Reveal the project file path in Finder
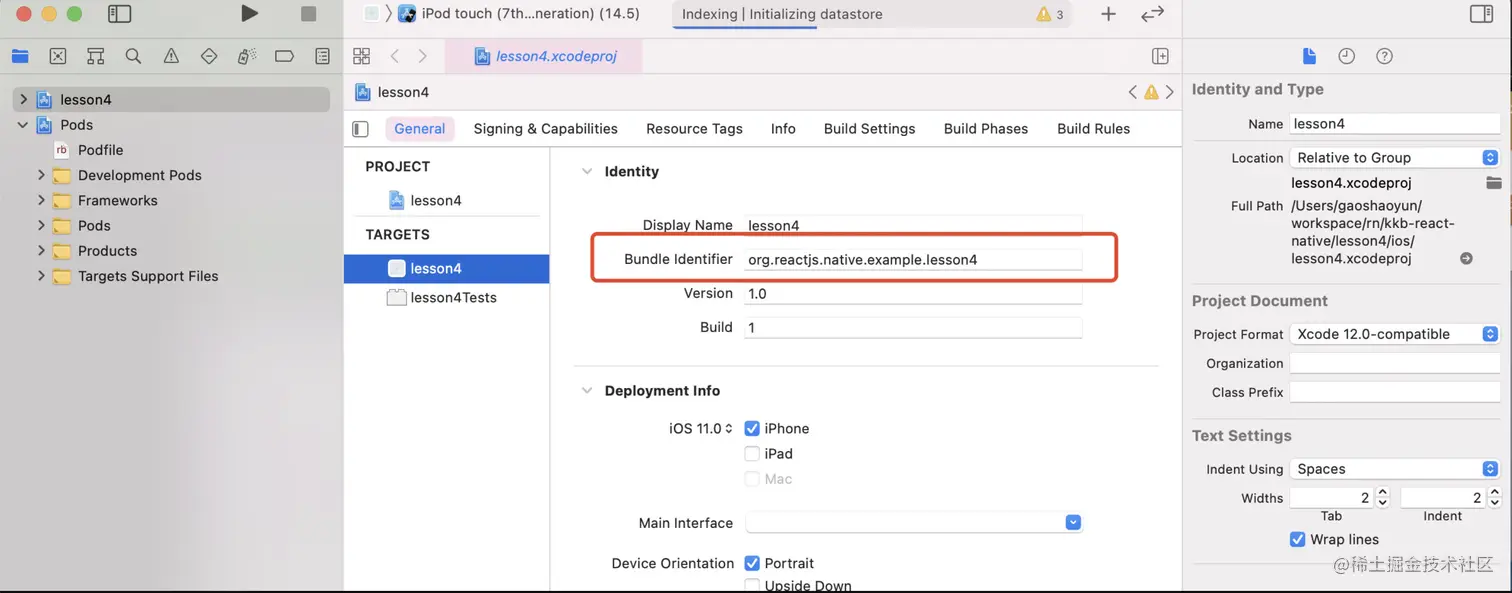 coord(1466,258)
